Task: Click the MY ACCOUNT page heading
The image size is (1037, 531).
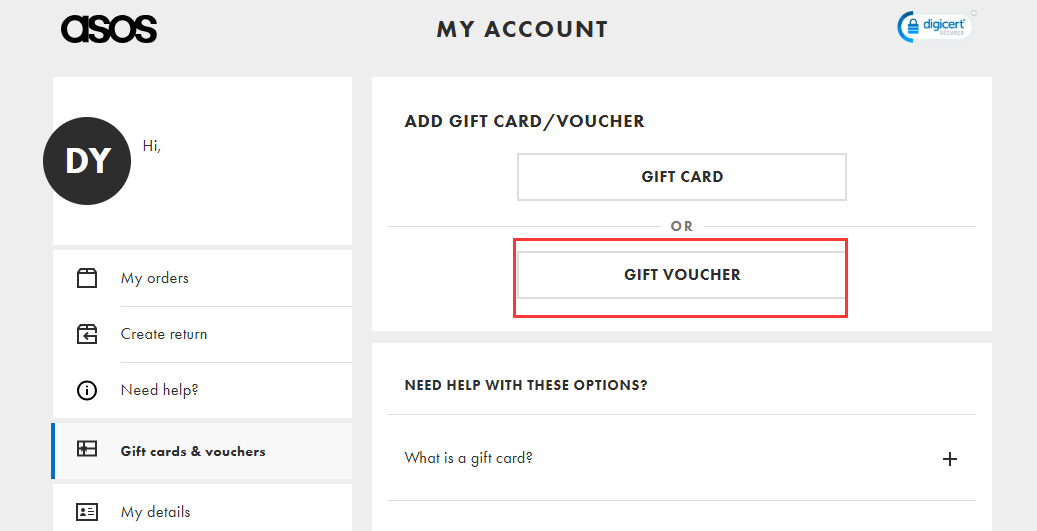Action: pyautogui.click(x=522, y=29)
